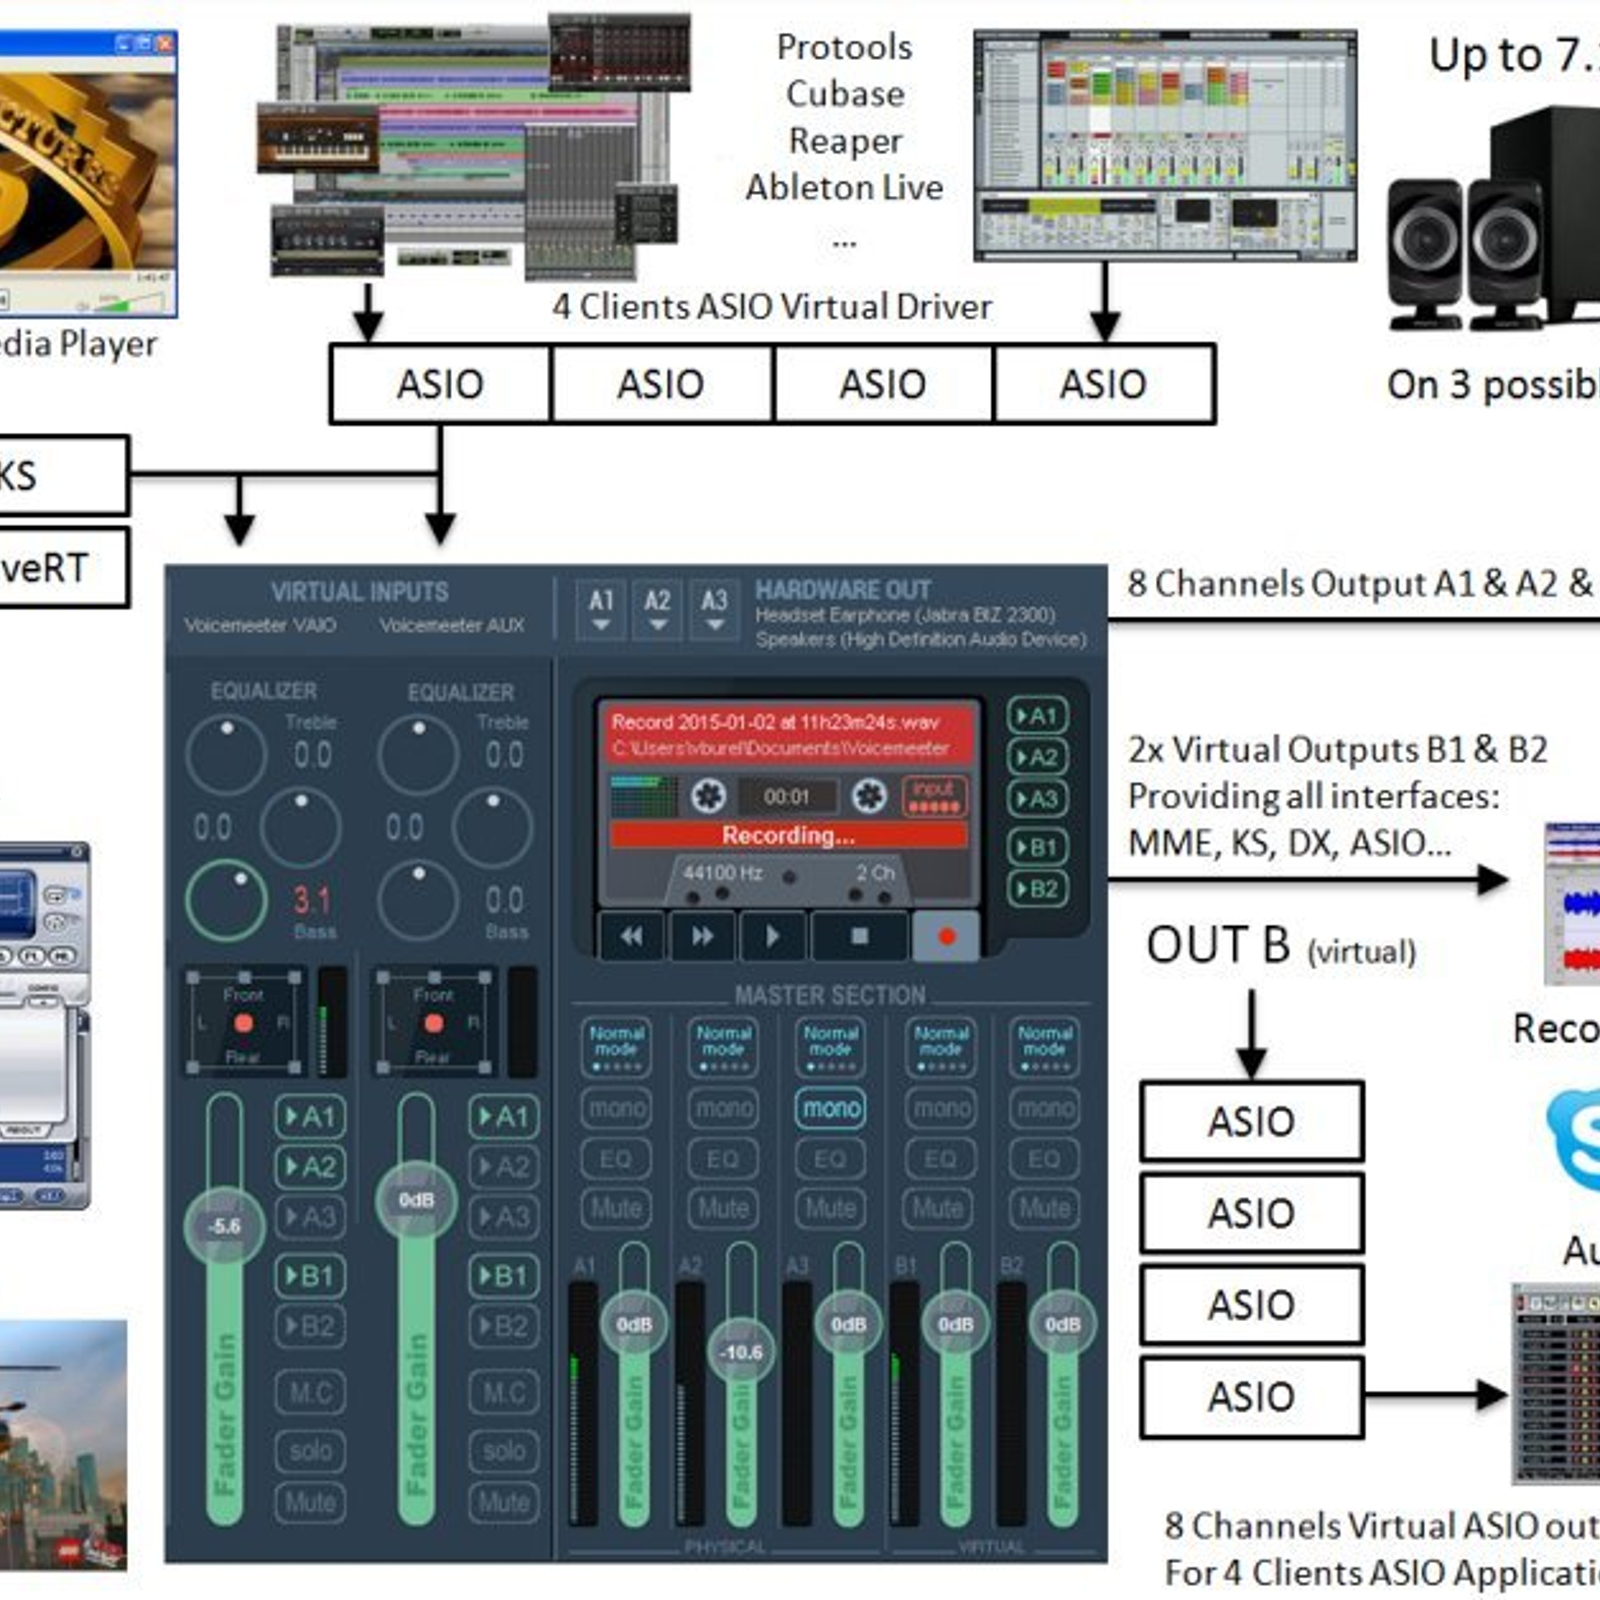Screen dimensions: 1600x1600
Task: Toggle B1 routing on Voicemeeter VAIO strip
Action: pos(311,1276)
